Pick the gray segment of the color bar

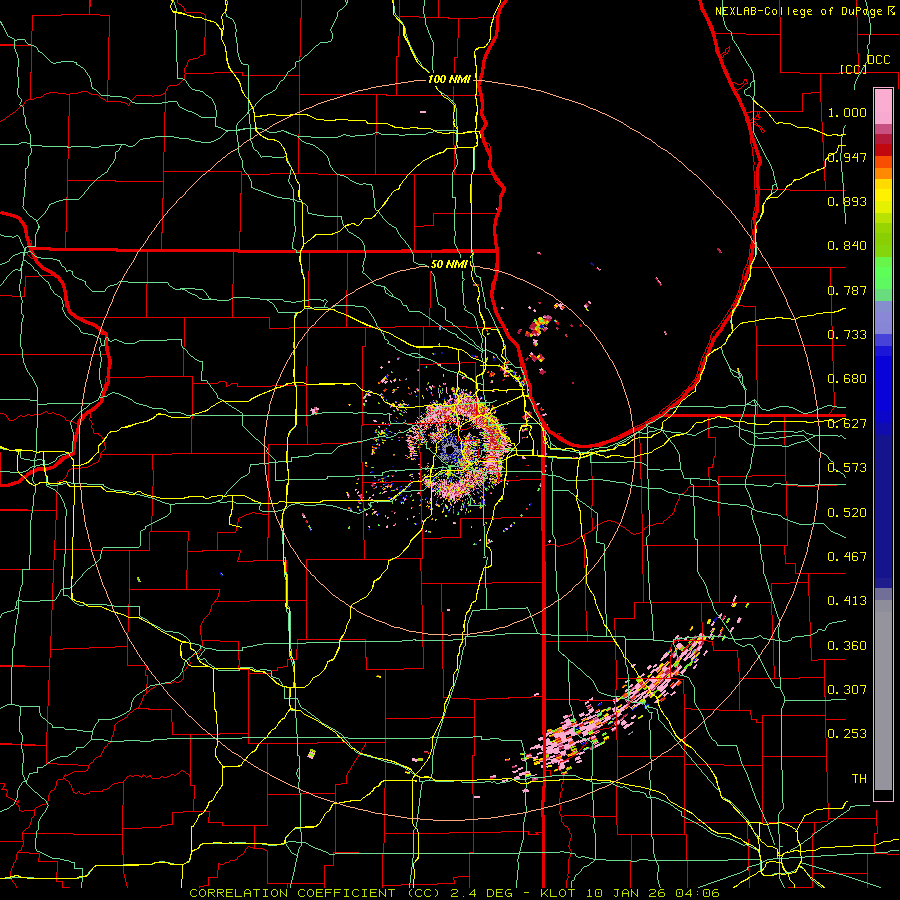(883, 695)
